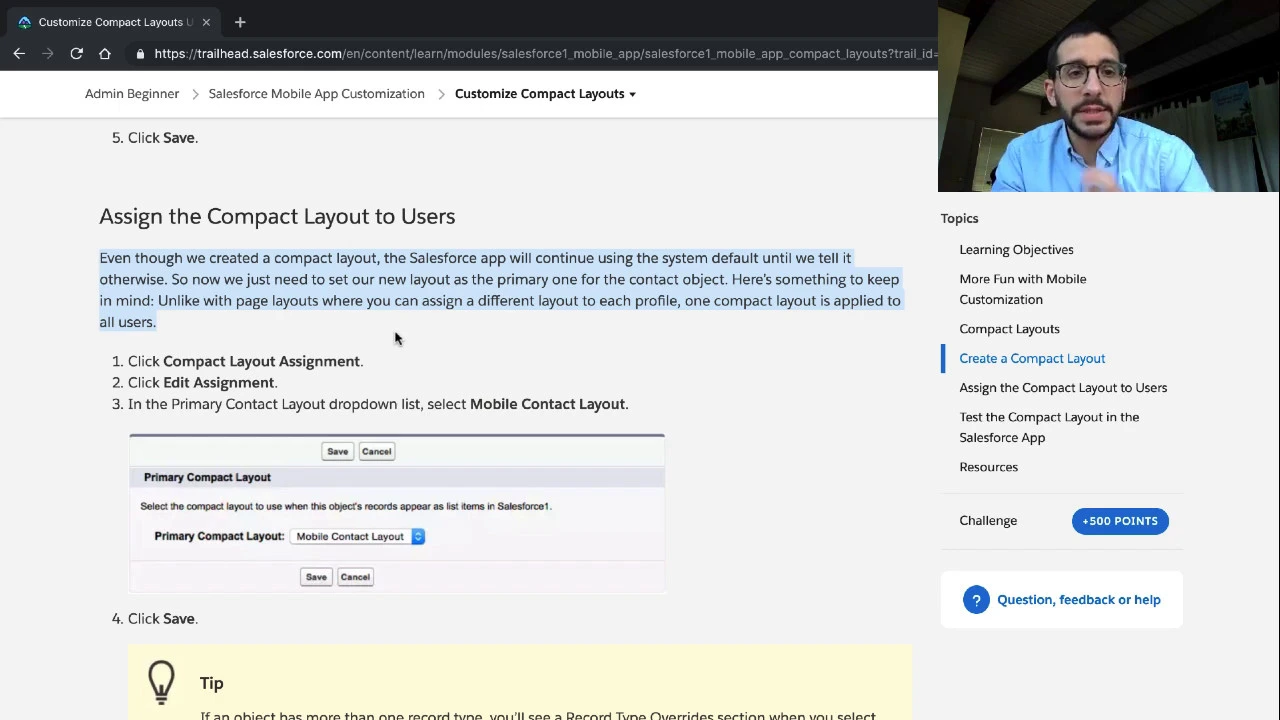Jump to Learning Objectives topic
Image resolution: width=1280 pixels, height=720 pixels.
tap(1016, 250)
